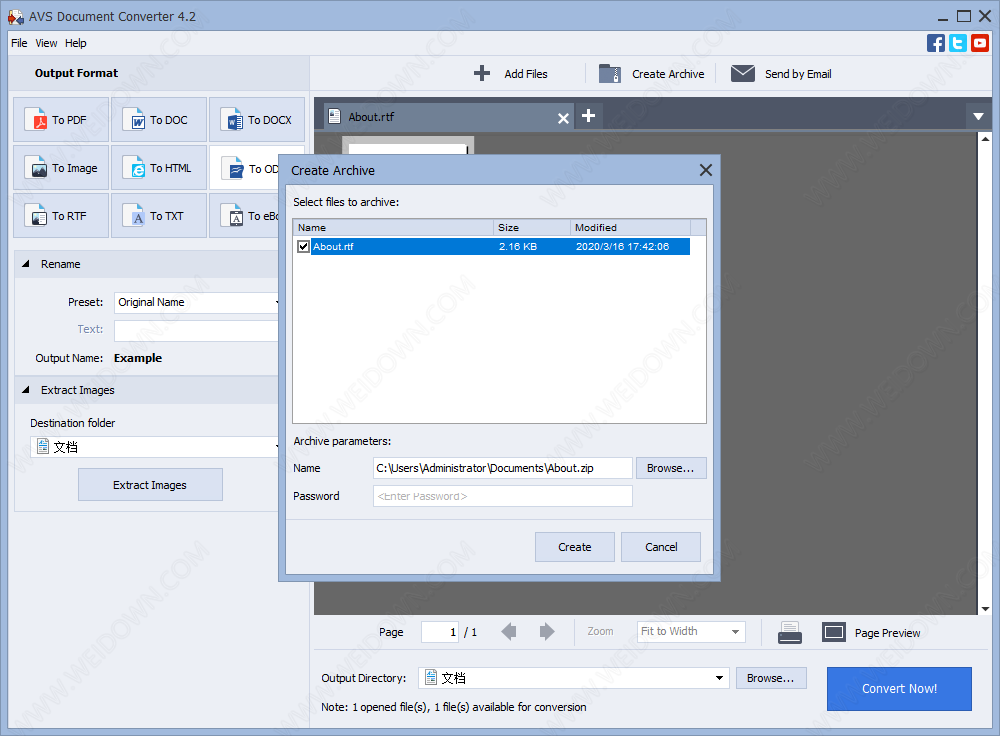
Task: Select the To PDF output format
Action: (61, 119)
